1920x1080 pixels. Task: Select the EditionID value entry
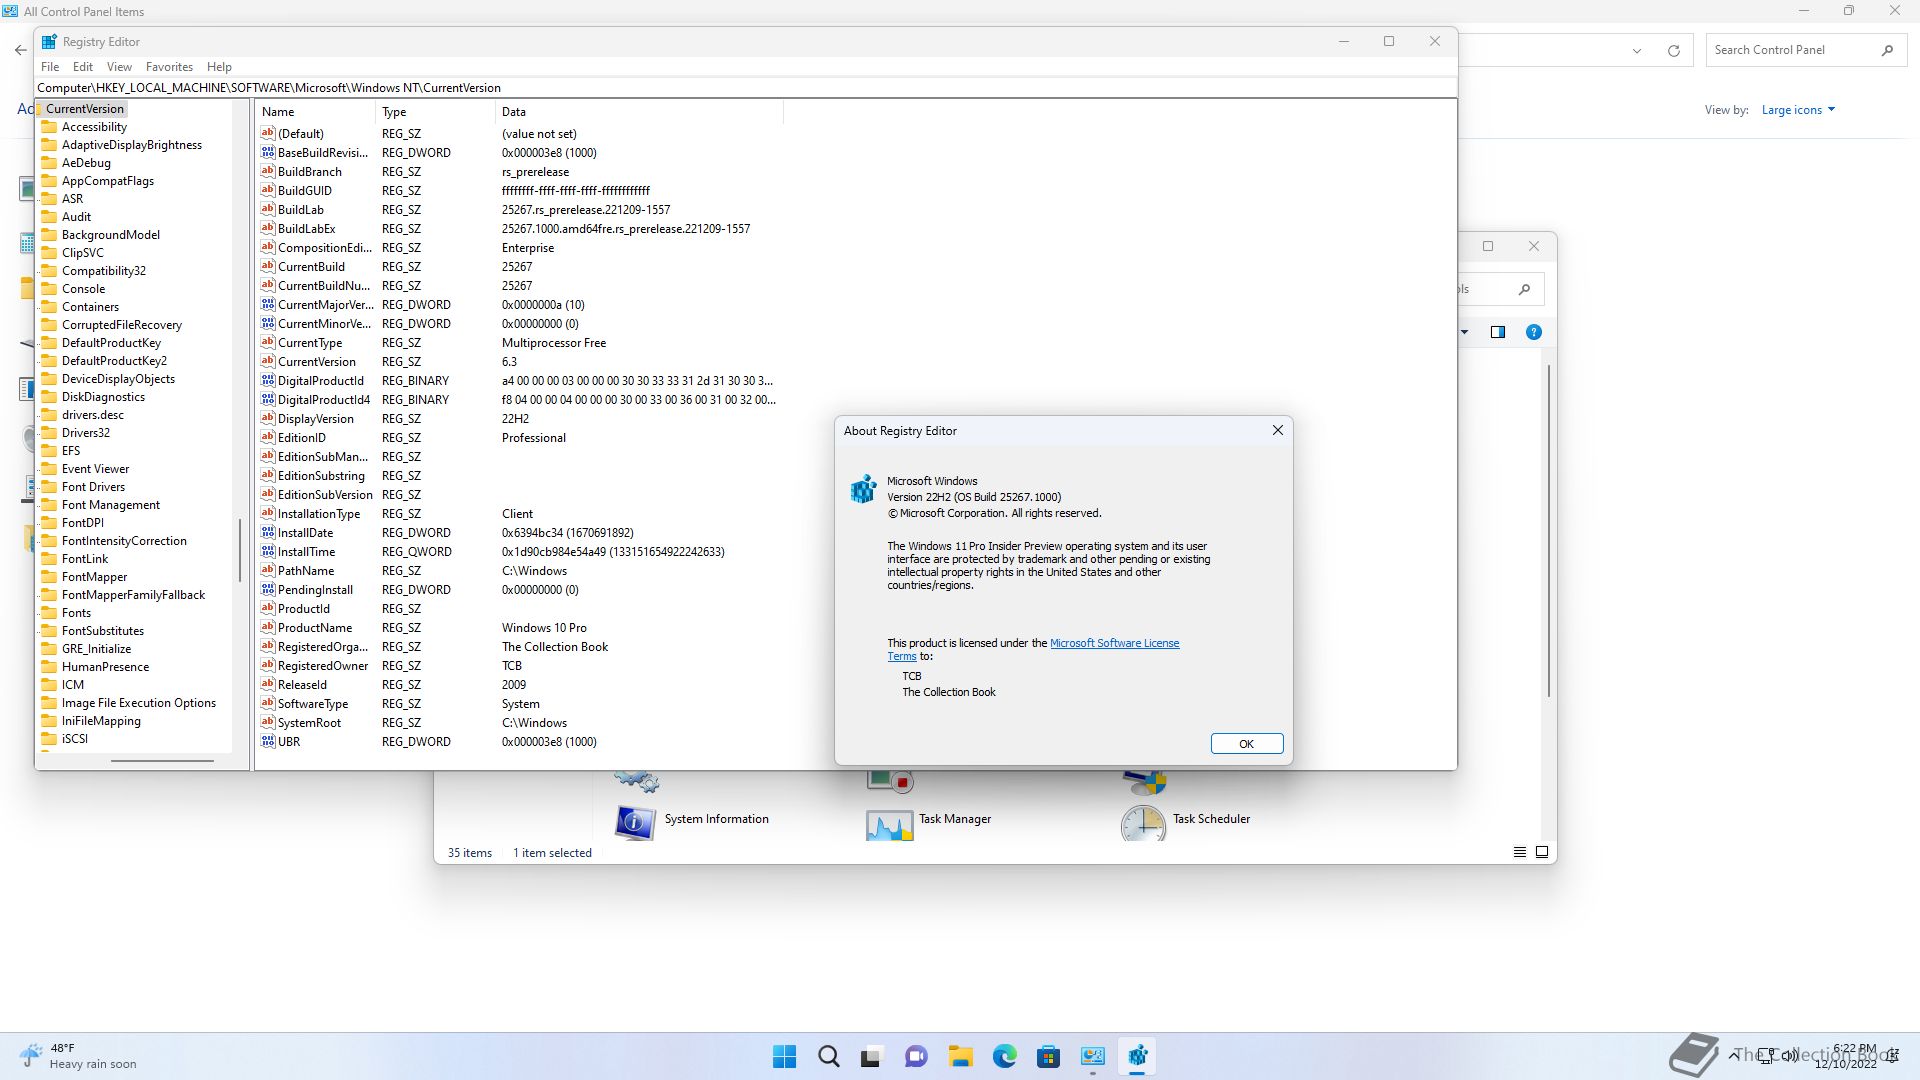(302, 438)
